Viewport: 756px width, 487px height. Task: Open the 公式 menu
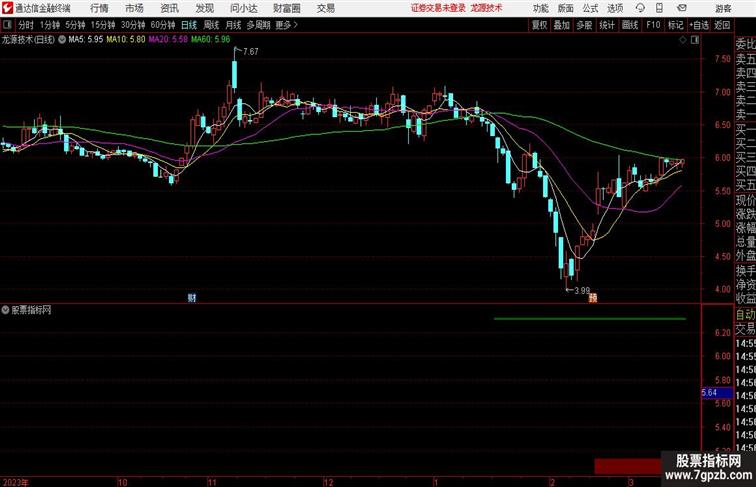point(590,8)
